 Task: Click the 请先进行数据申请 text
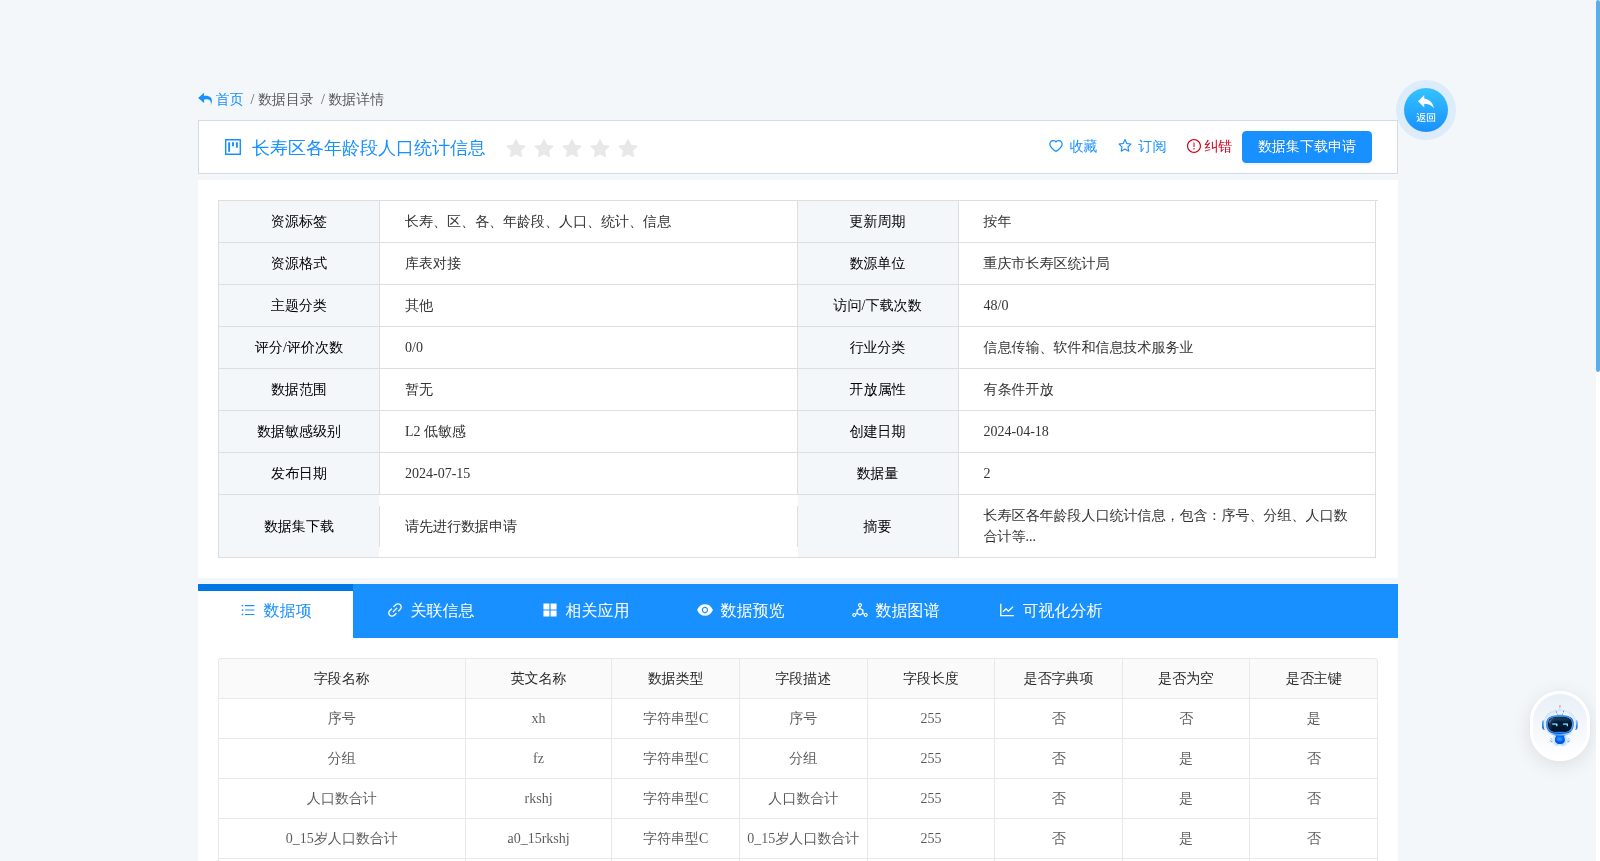[x=461, y=526]
